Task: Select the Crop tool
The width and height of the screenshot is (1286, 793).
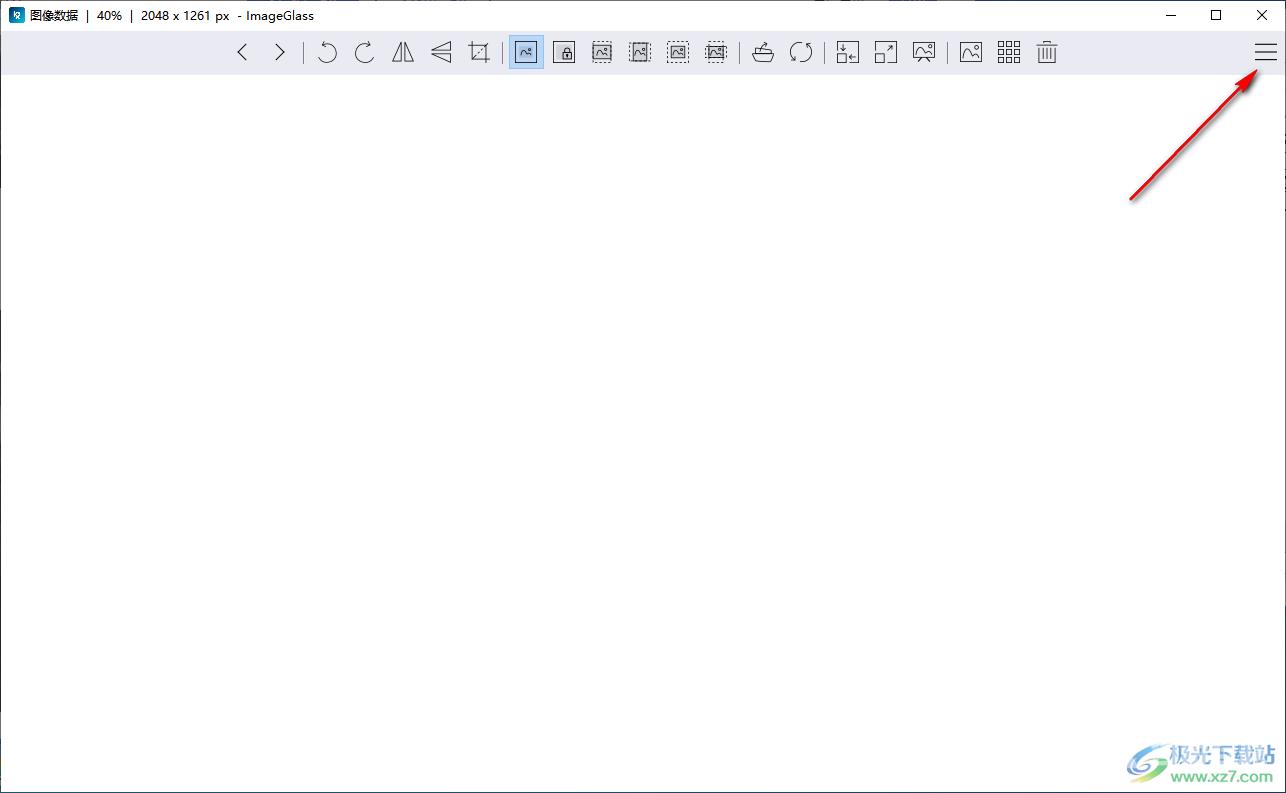Action: pyautogui.click(x=479, y=53)
